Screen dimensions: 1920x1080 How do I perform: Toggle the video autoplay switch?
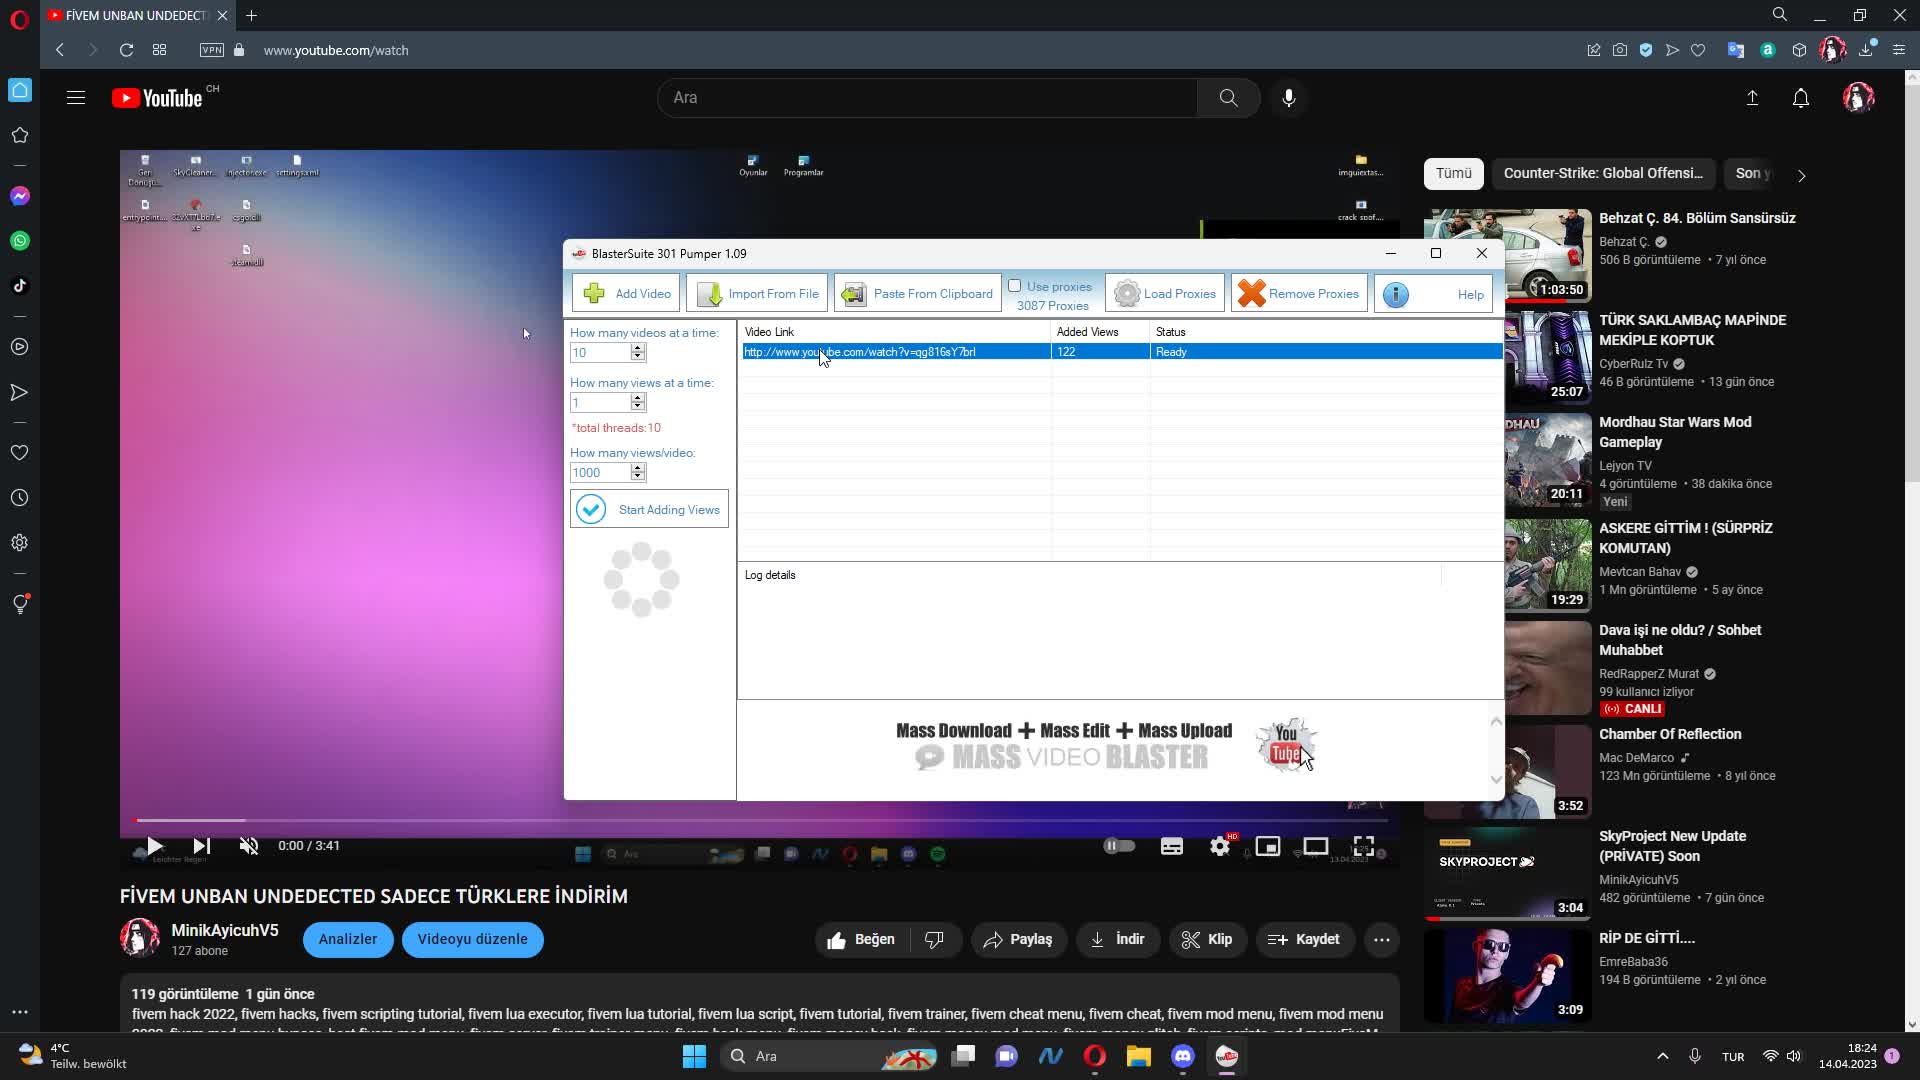click(x=1119, y=846)
